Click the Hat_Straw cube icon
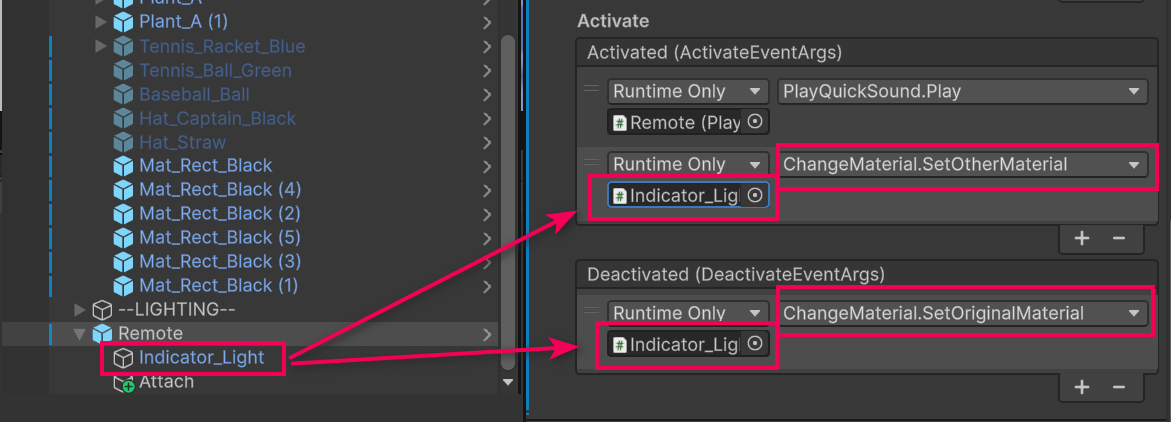Viewport: 1171px width, 422px height. pyautogui.click(x=123, y=142)
